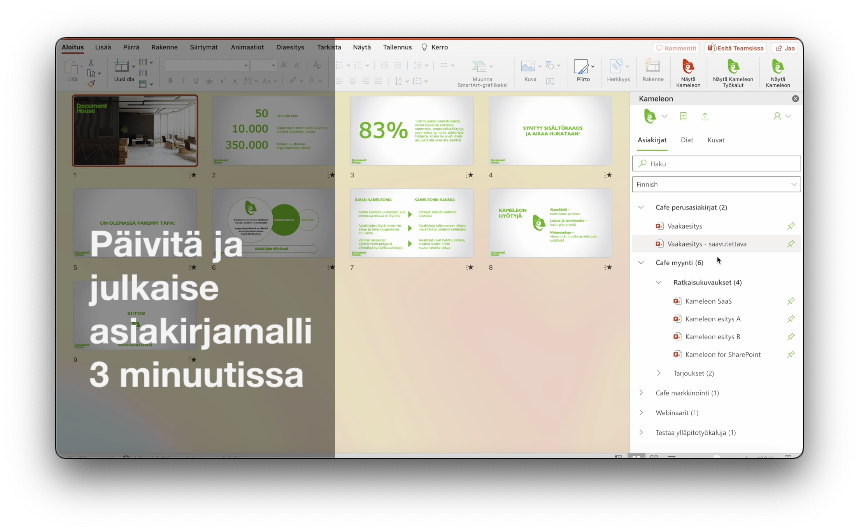This screenshot has height=532, width=859.
Task: Justify the text alignment
Action: 379,81
